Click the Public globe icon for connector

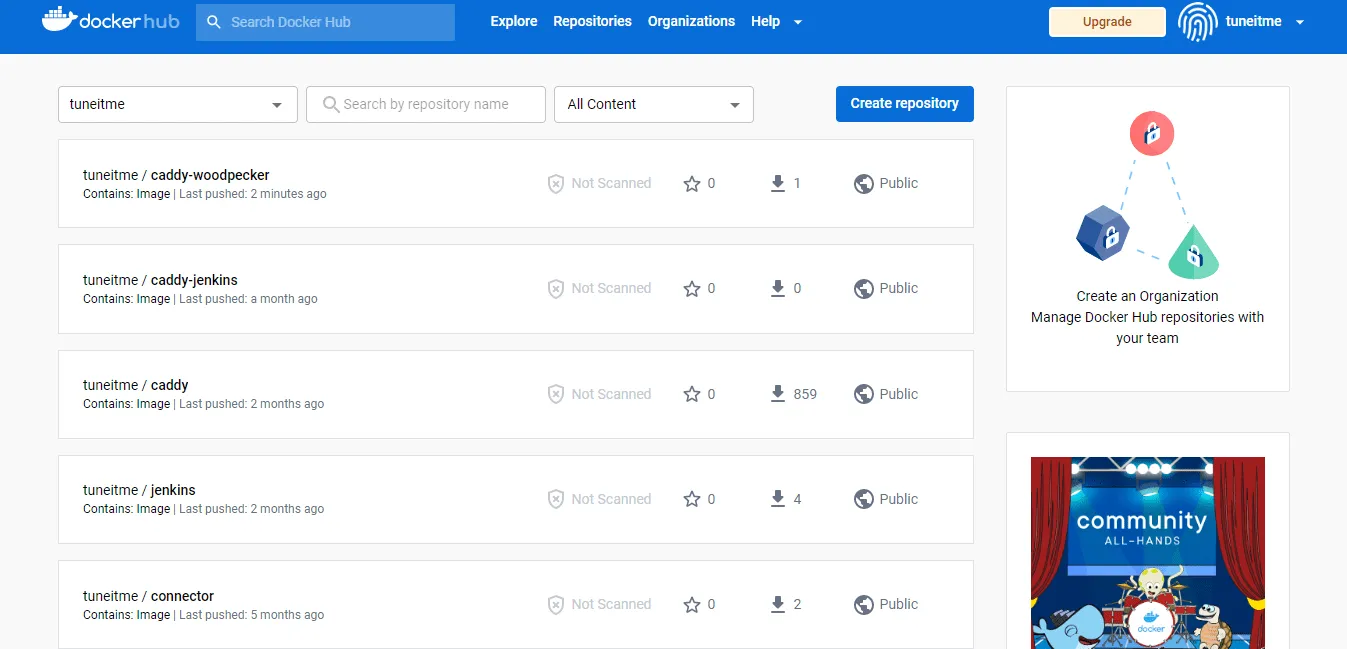point(864,604)
